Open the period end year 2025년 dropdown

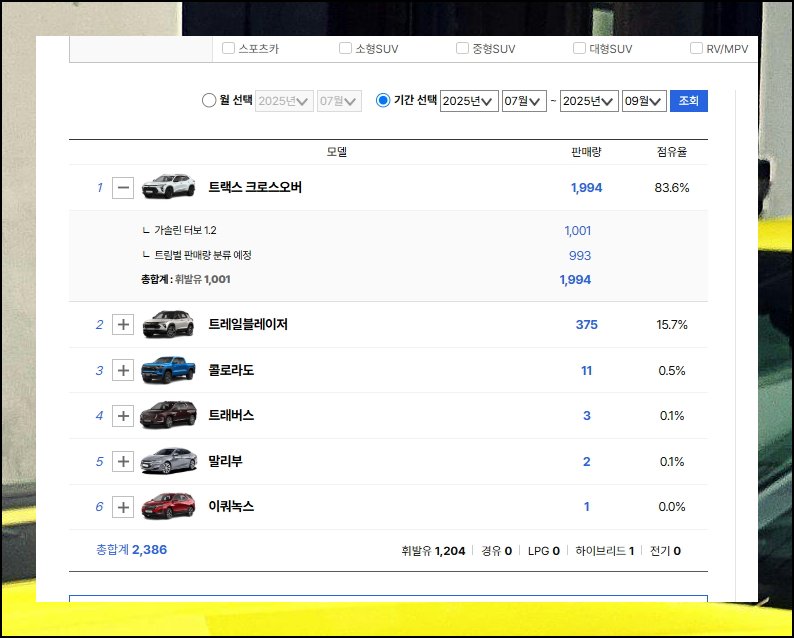[589, 101]
